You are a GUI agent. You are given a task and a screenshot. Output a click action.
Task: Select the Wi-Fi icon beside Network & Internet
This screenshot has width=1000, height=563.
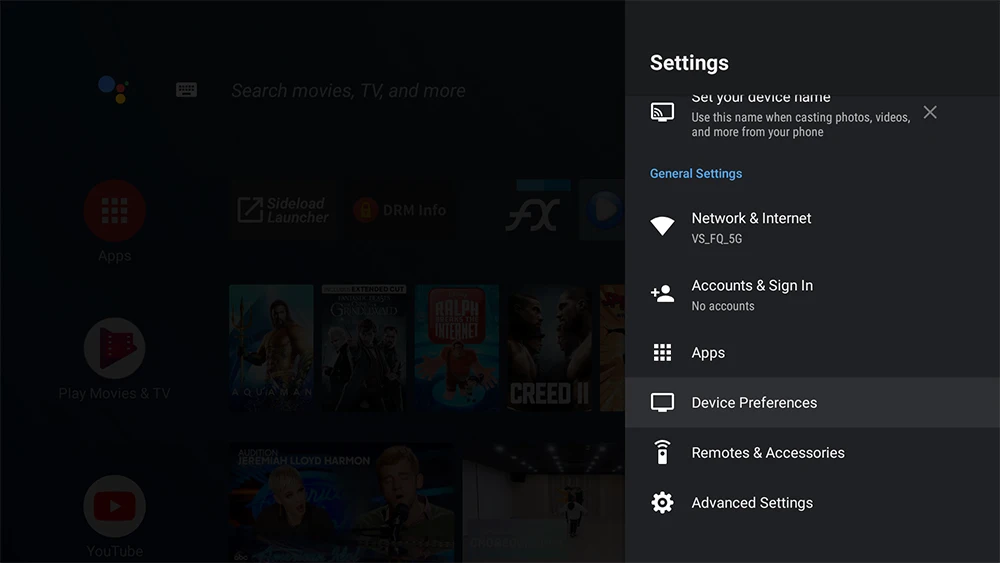(x=662, y=226)
